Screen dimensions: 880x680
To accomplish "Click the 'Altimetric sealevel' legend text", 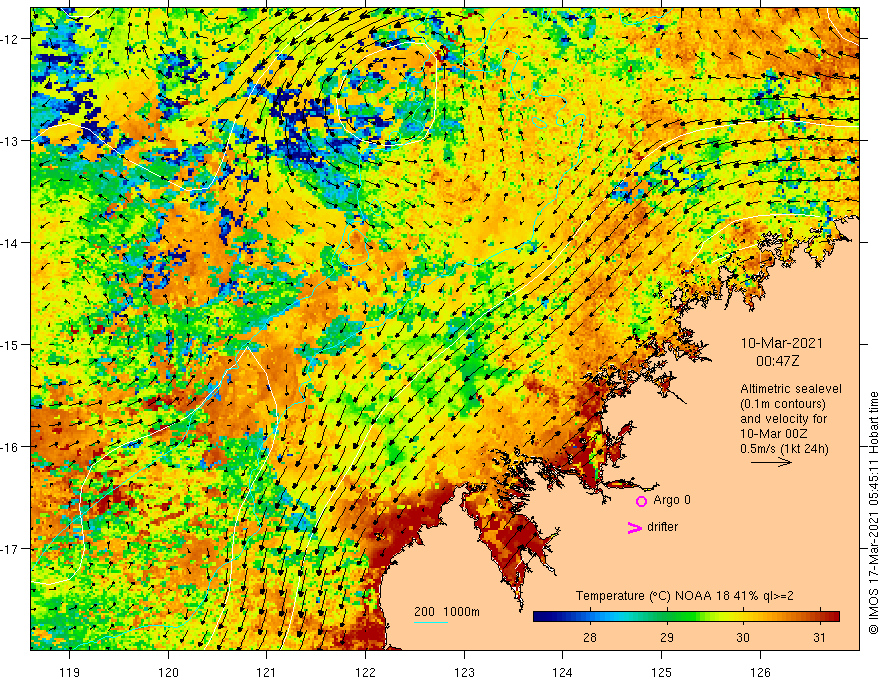I will click(791, 389).
